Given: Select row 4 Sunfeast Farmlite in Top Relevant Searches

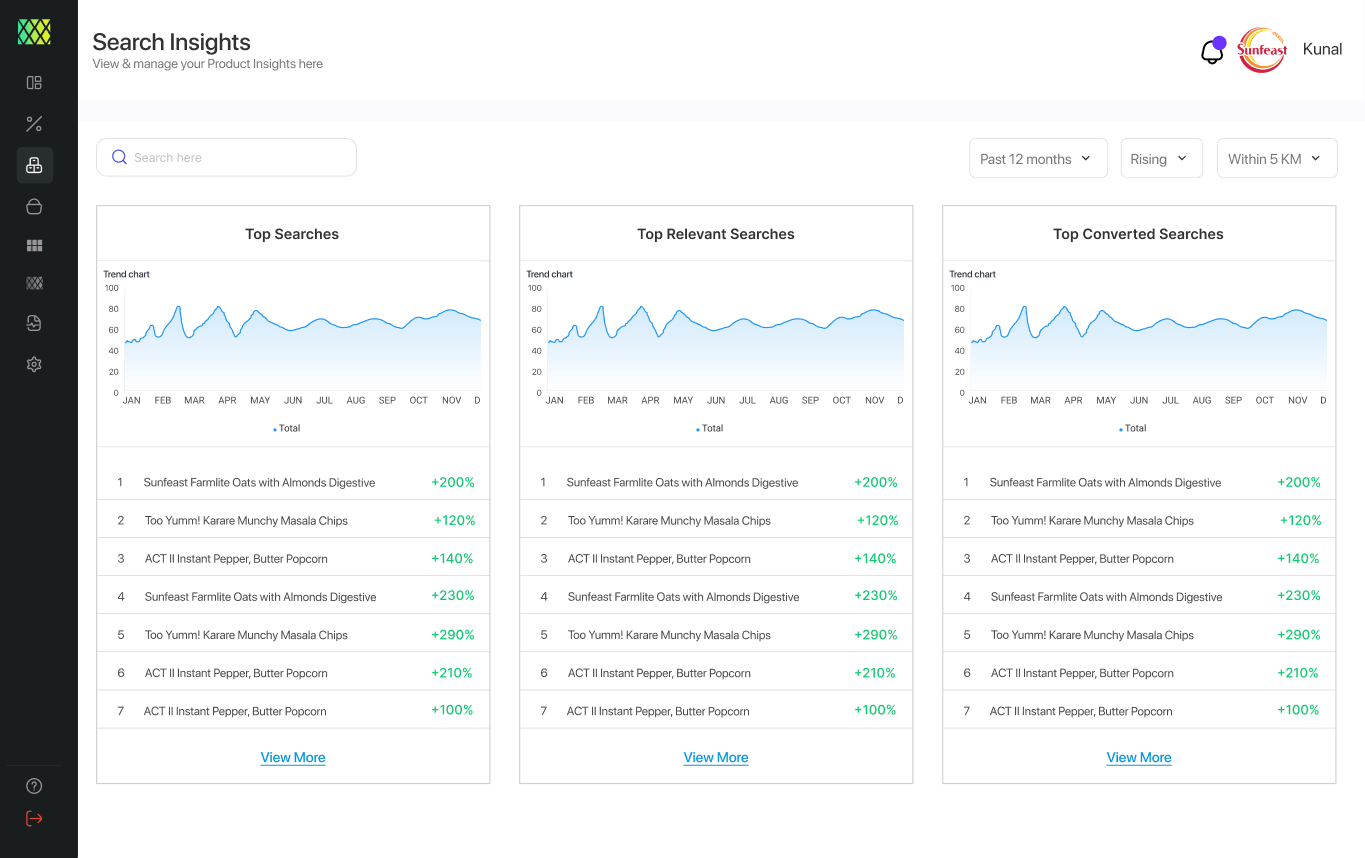Looking at the screenshot, I should [716, 596].
